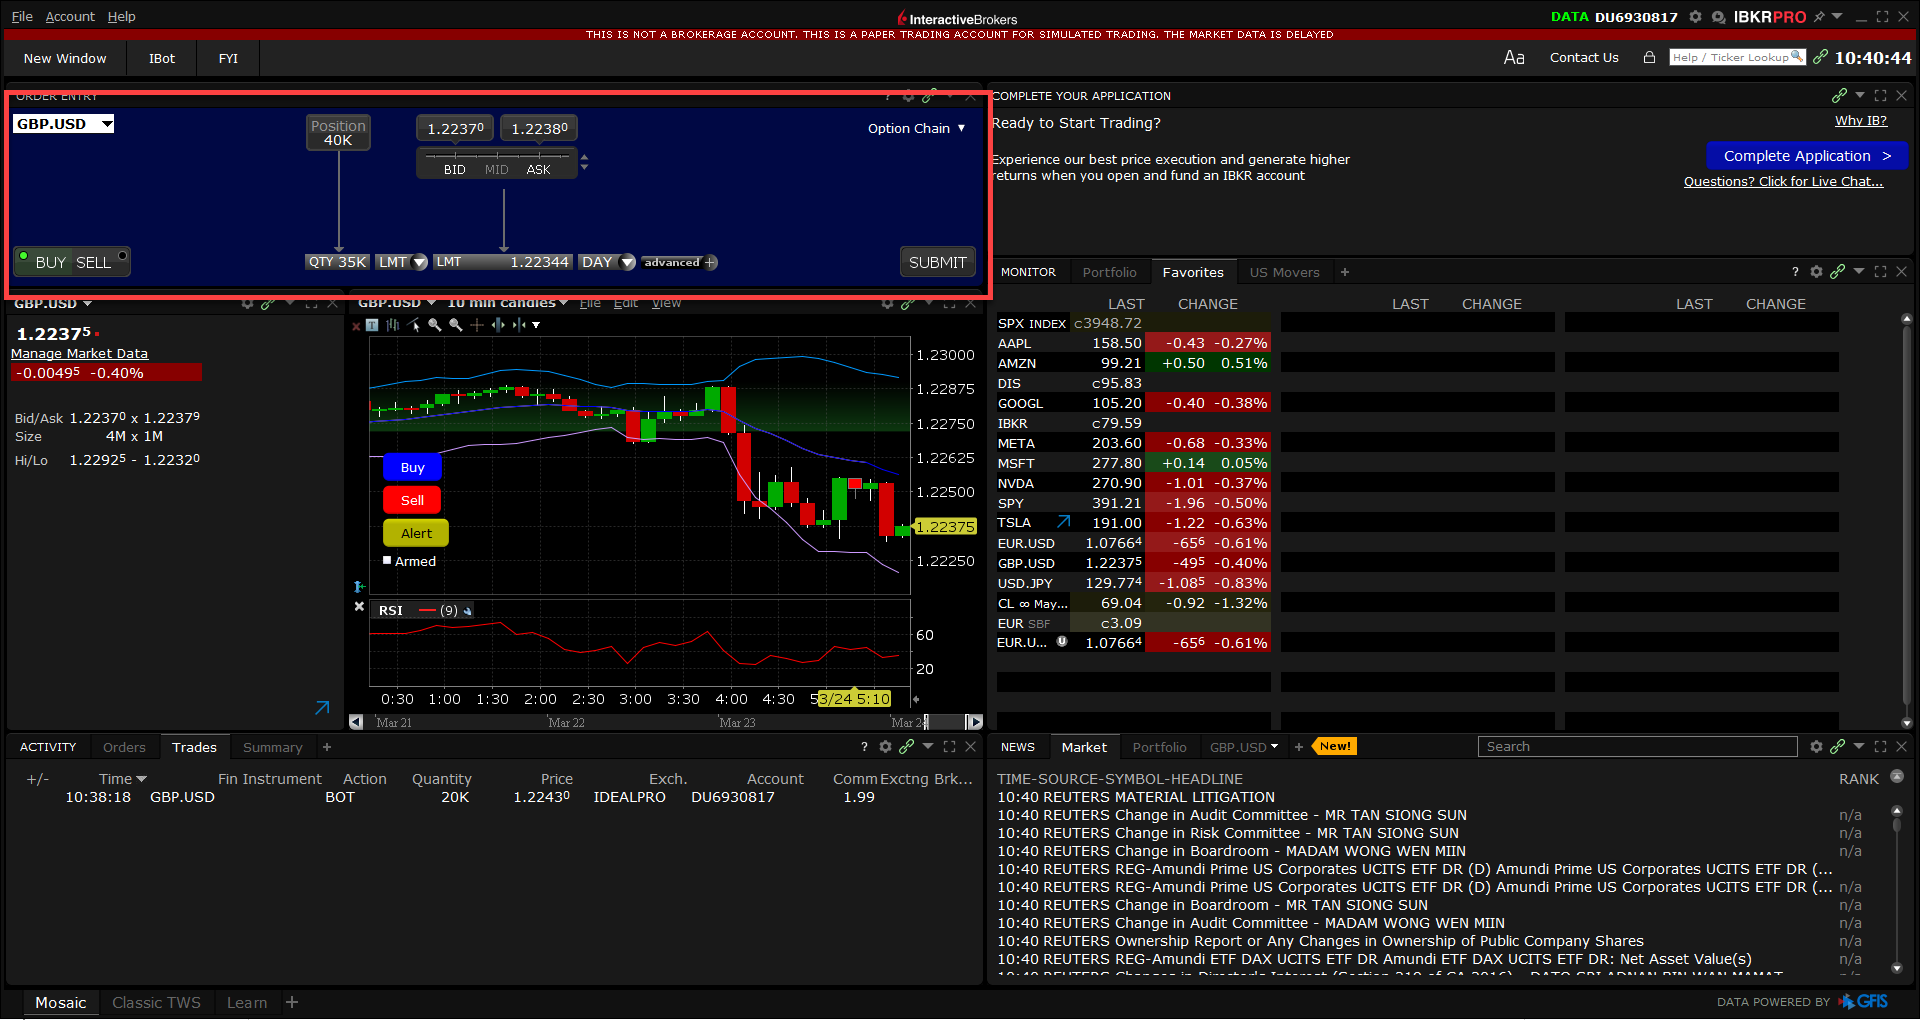Close the RSI subchart with X icon

(359, 606)
